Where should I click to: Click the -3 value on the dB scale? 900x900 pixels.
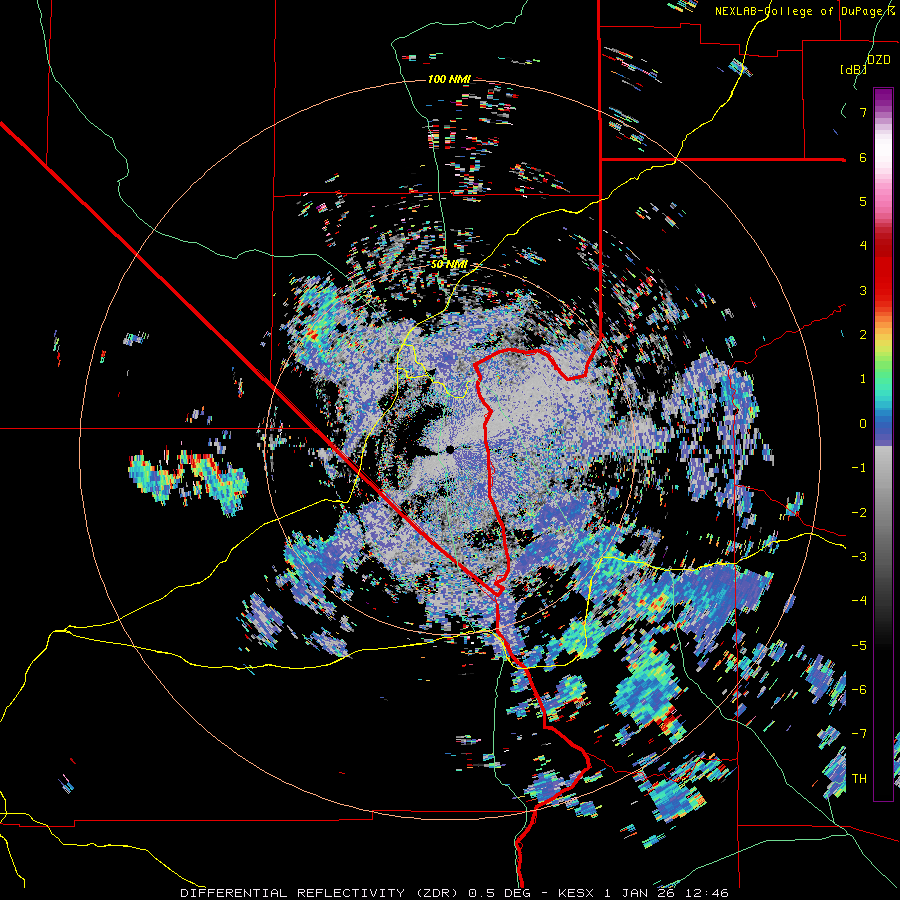(x=859, y=556)
